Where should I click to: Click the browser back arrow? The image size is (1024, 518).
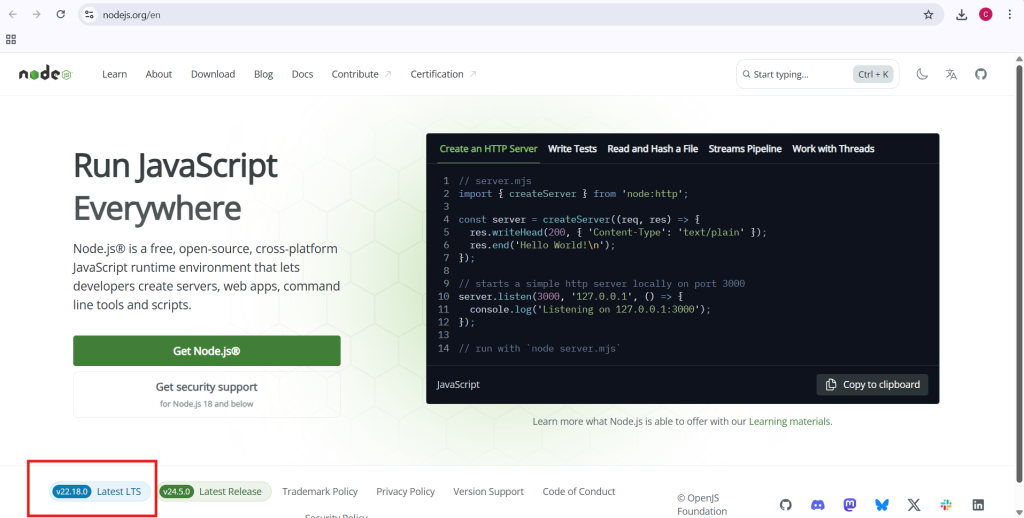pyautogui.click(x=13, y=14)
